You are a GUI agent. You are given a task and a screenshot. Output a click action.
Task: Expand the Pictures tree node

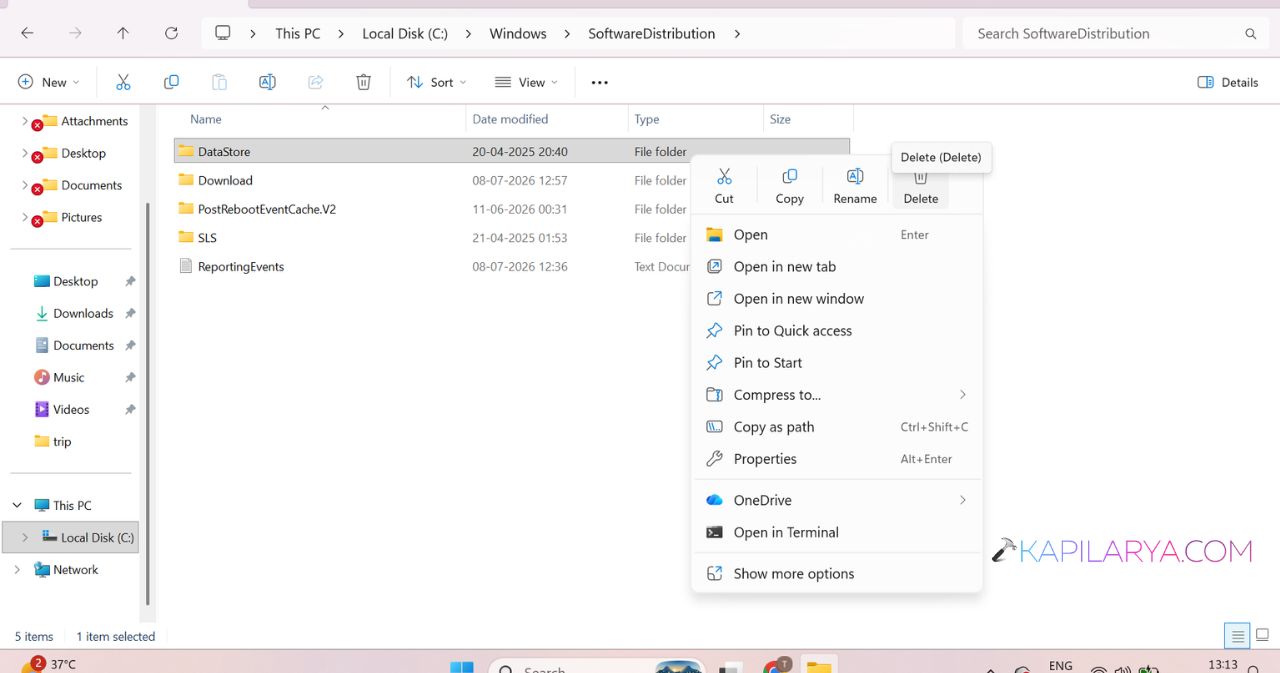(25, 217)
